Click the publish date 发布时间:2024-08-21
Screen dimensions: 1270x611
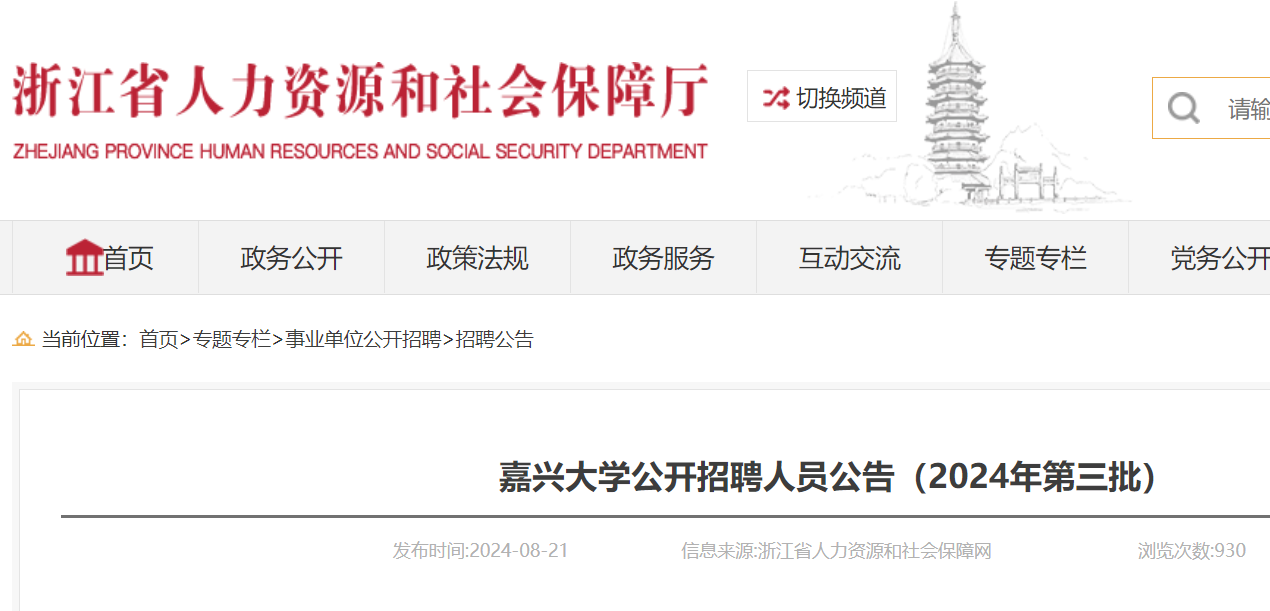(480, 551)
